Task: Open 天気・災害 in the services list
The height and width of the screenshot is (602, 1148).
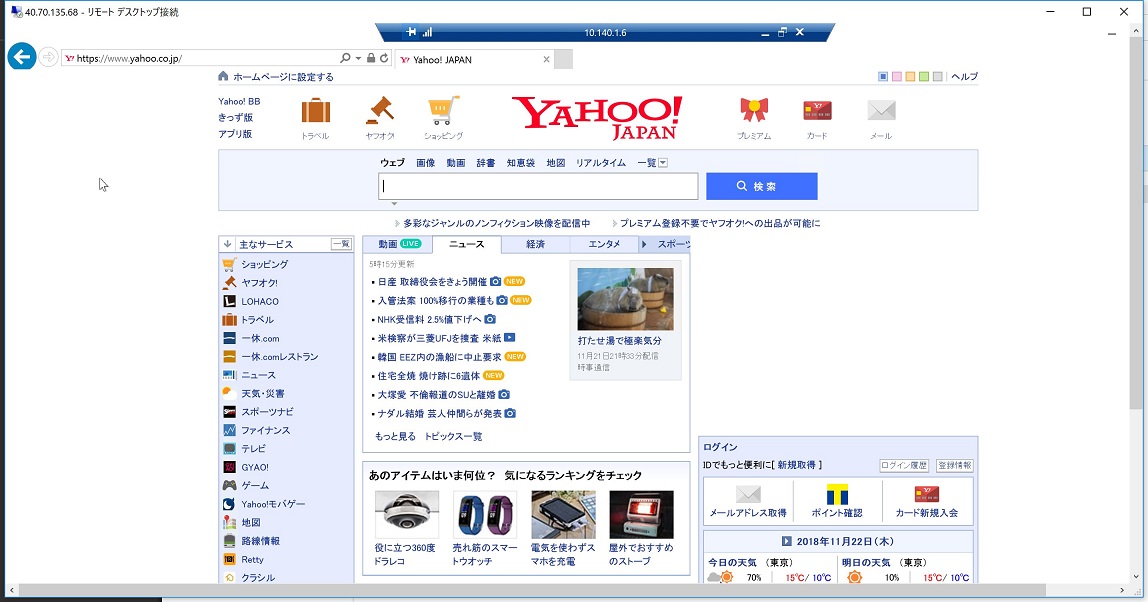Action: 263,393
